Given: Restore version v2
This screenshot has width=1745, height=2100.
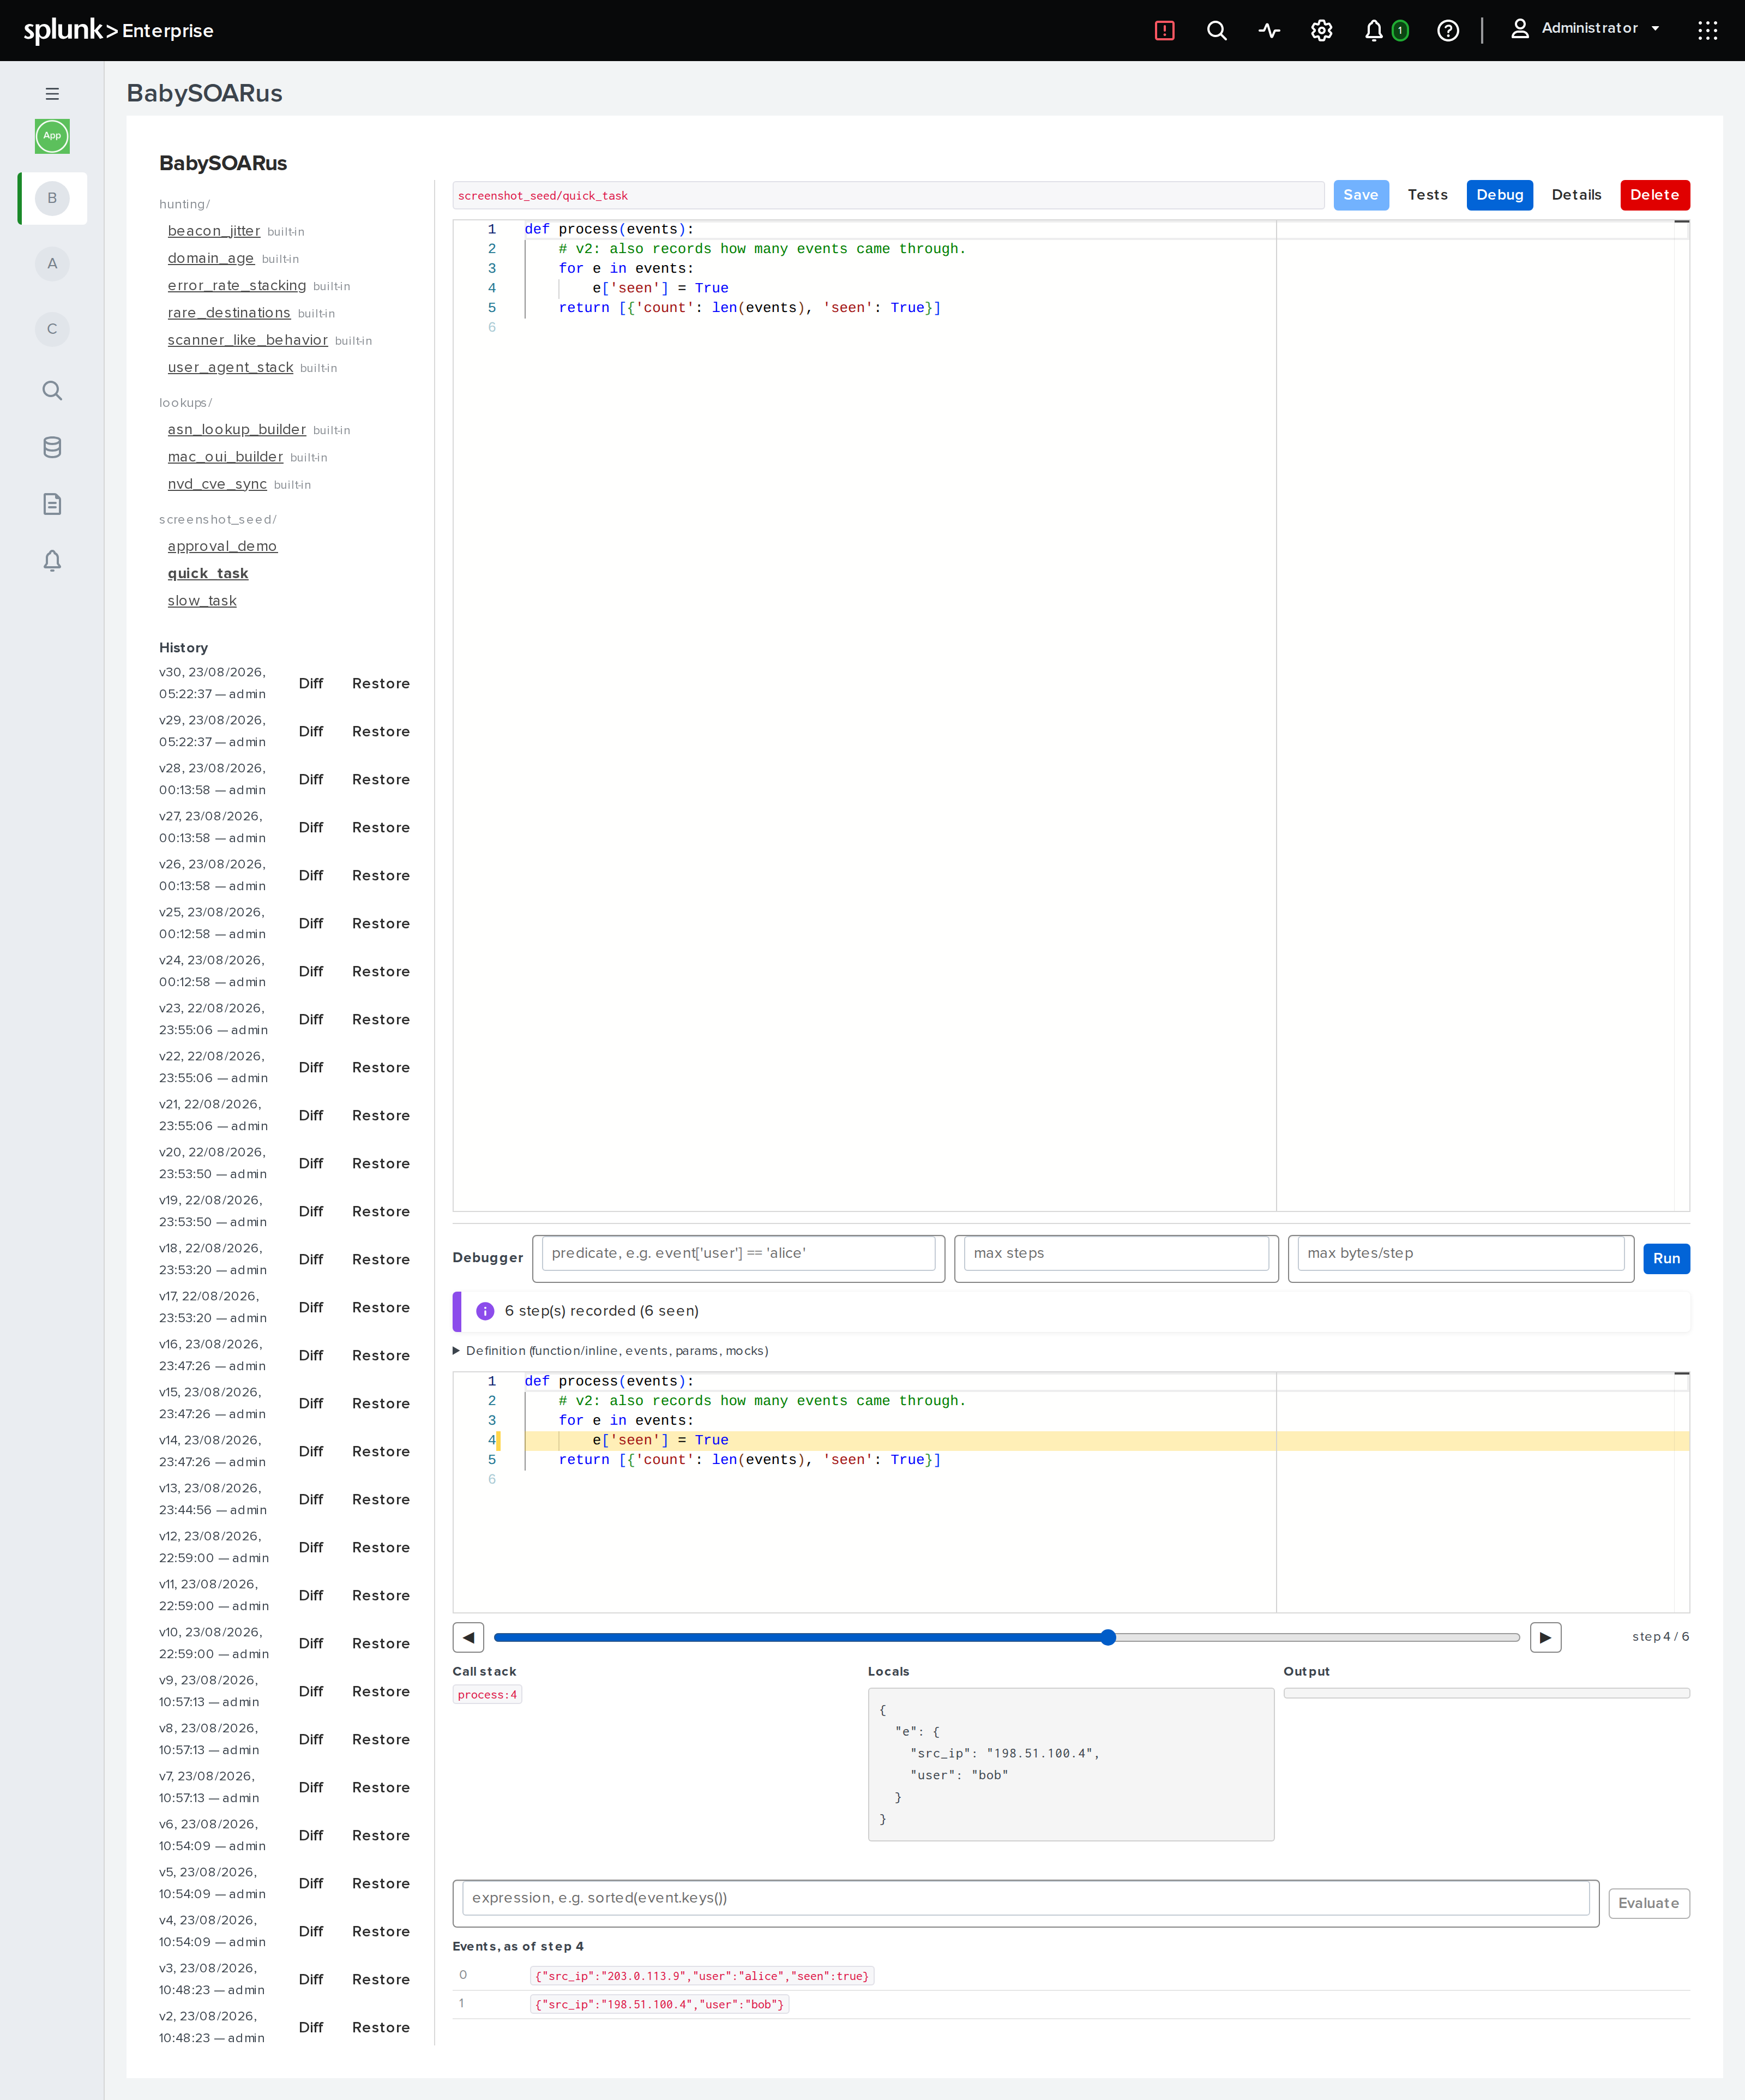Looking at the screenshot, I should pos(381,2027).
